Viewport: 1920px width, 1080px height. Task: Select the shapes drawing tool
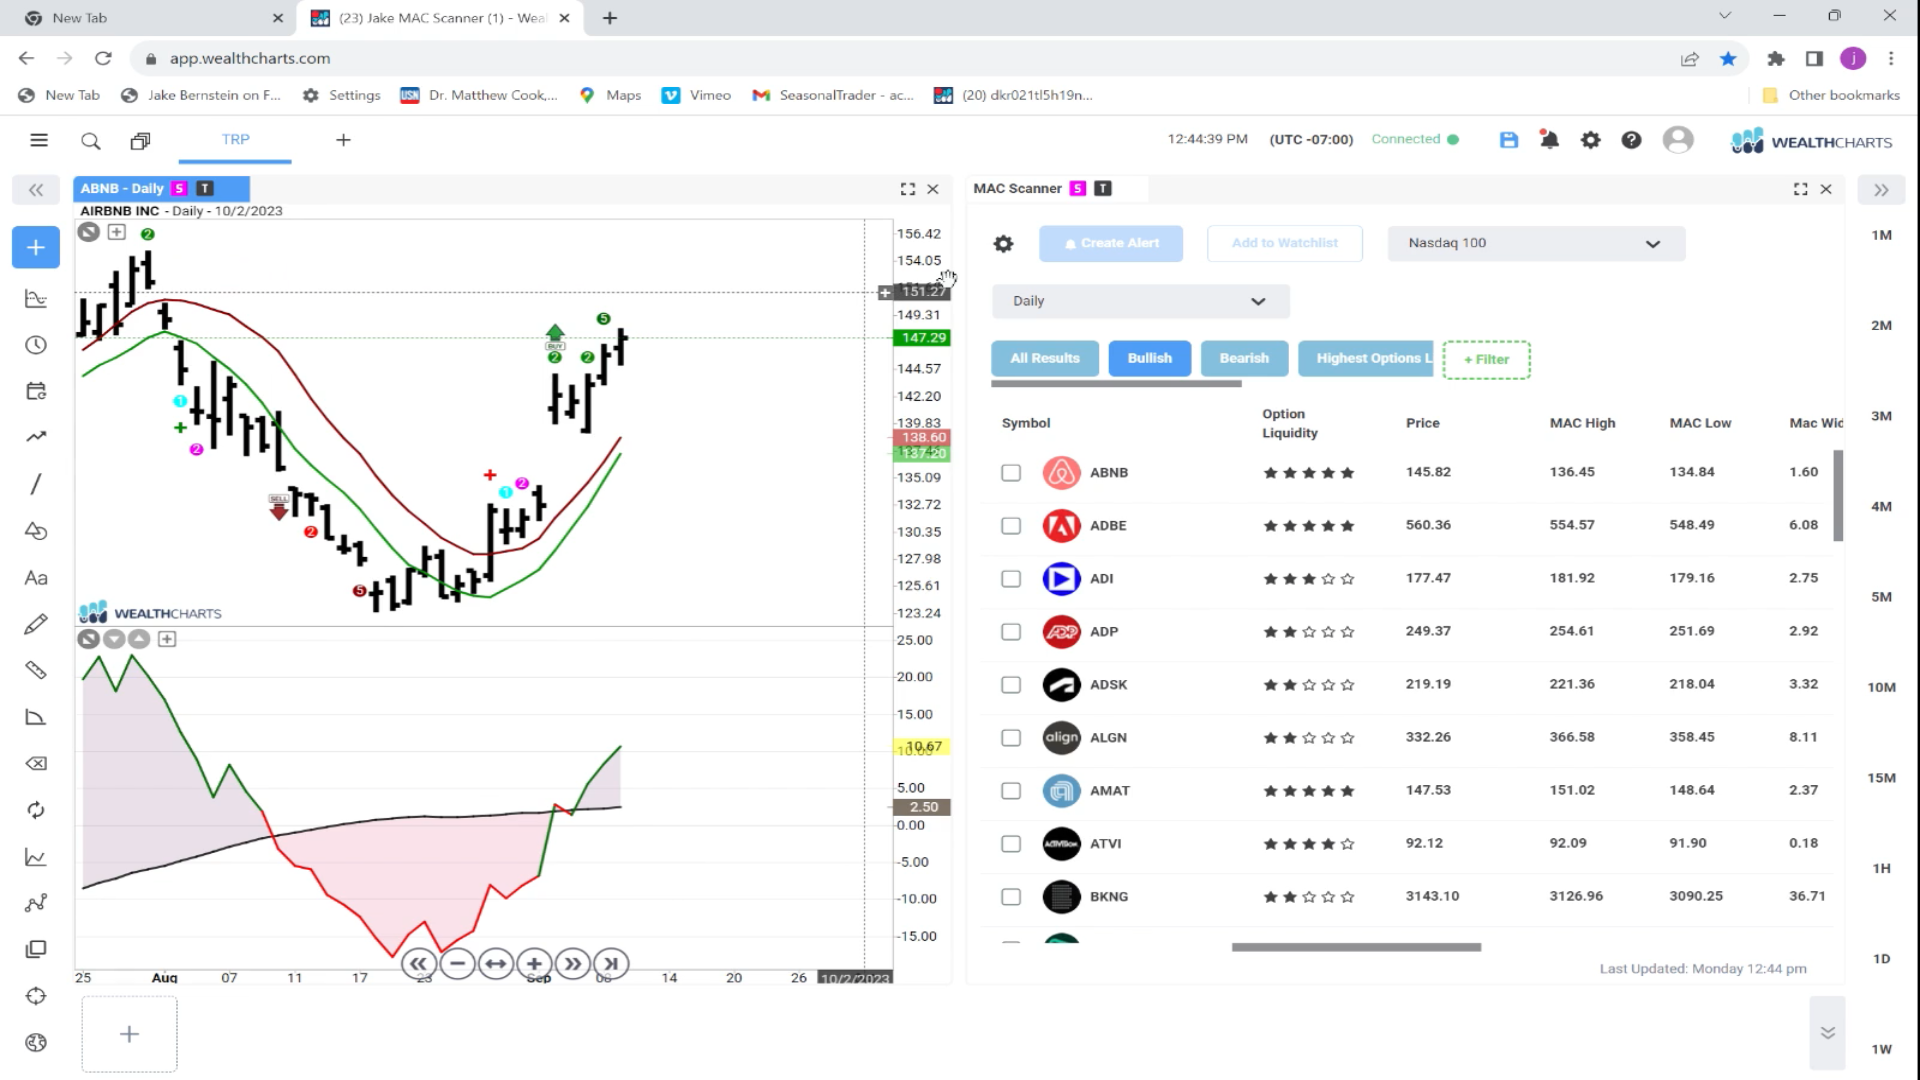36,531
